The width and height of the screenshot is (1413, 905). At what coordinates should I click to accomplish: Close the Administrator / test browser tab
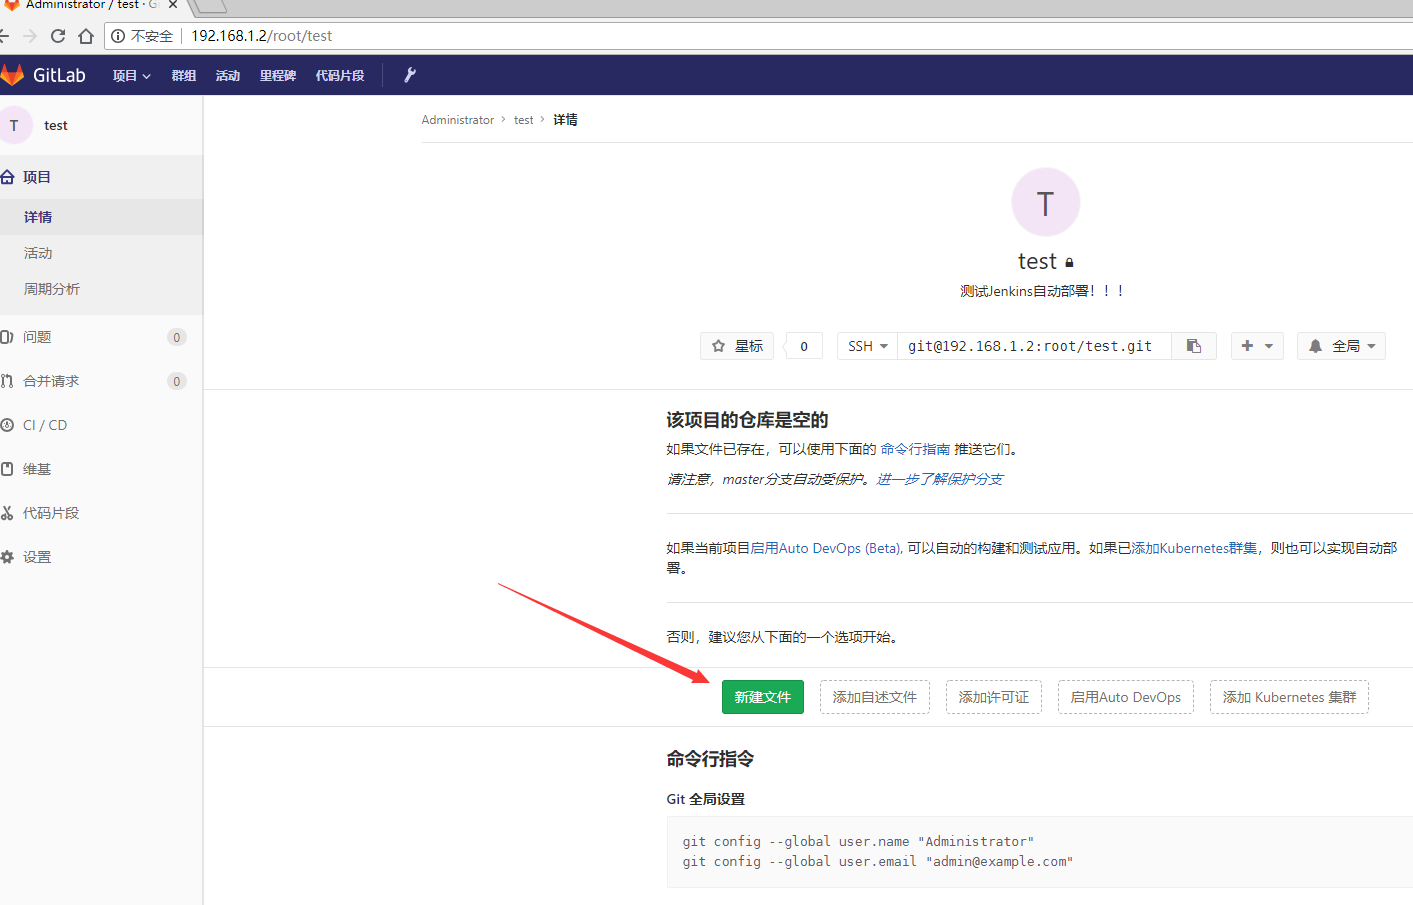click(x=173, y=5)
